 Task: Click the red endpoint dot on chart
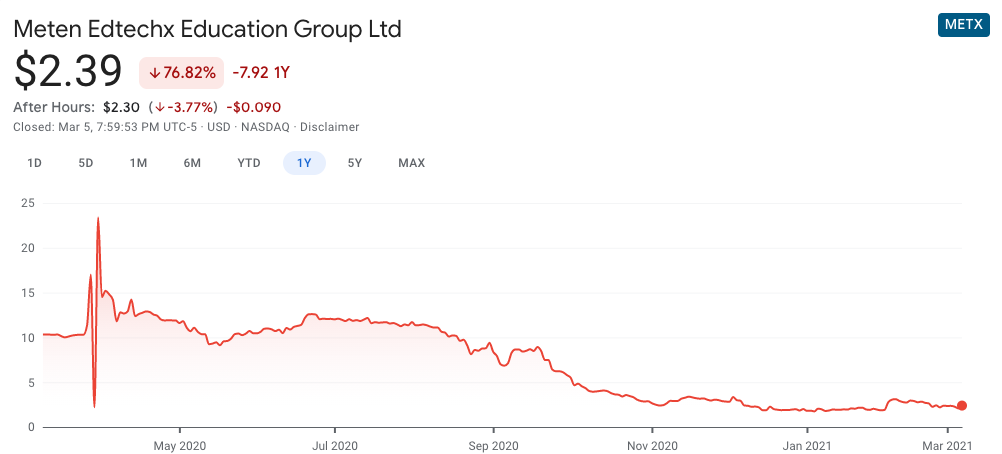[962, 405]
